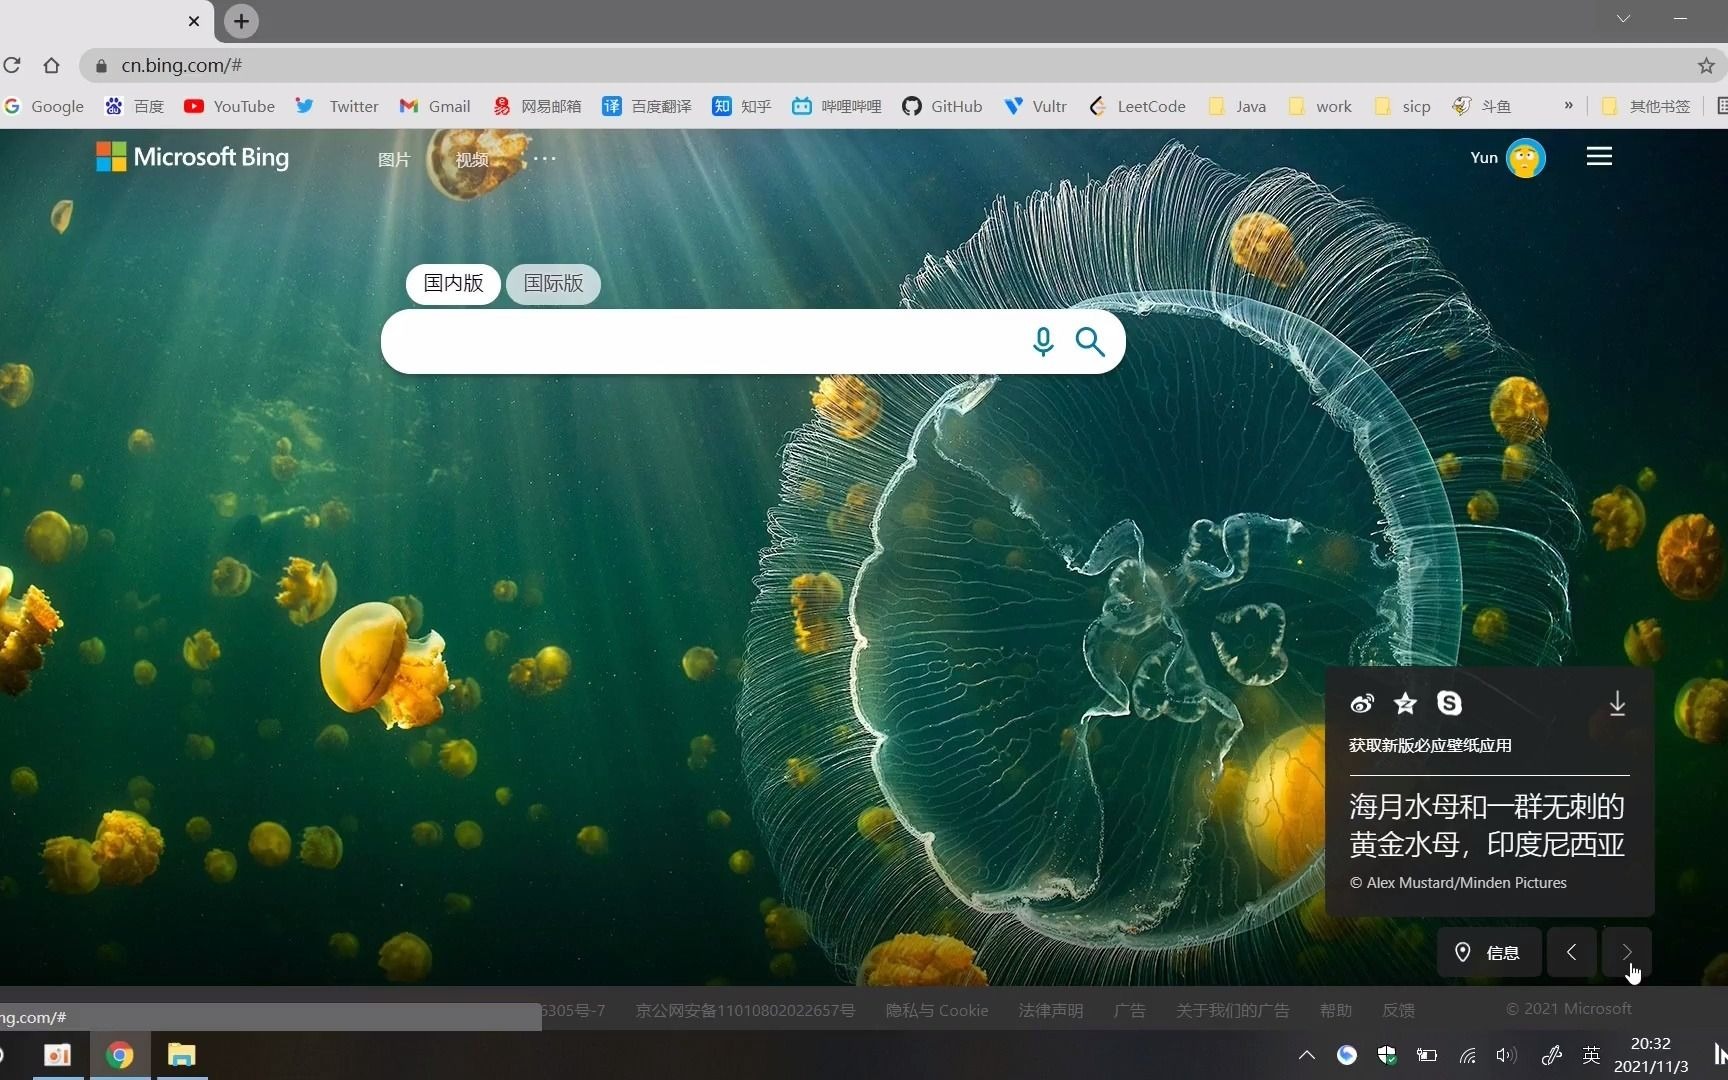Open the wallpaper title 海月水母 link
This screenshot has height=1080, width=1728.
point(1487,825)
